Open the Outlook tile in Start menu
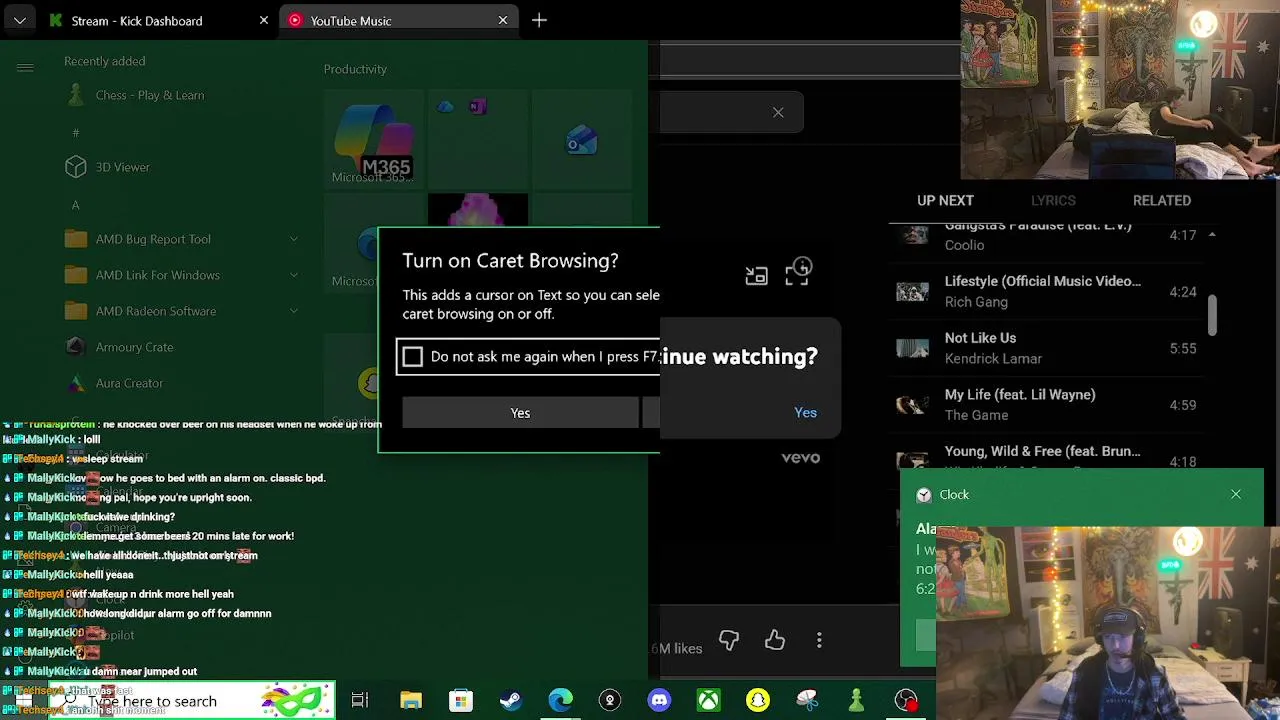This screenshot has height=720, width=1280. coord(581,141)
